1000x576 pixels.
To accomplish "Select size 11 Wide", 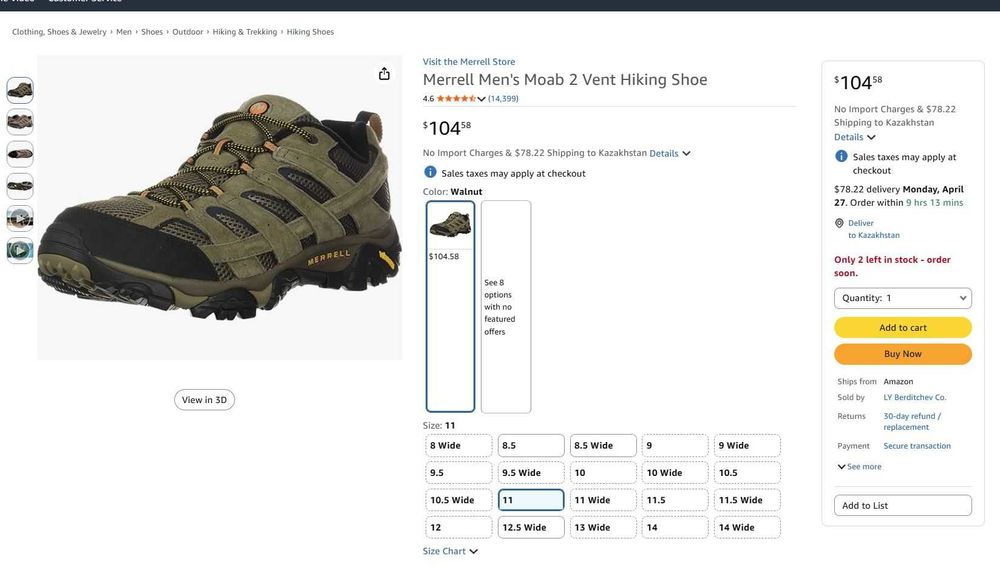I will 603,500.
